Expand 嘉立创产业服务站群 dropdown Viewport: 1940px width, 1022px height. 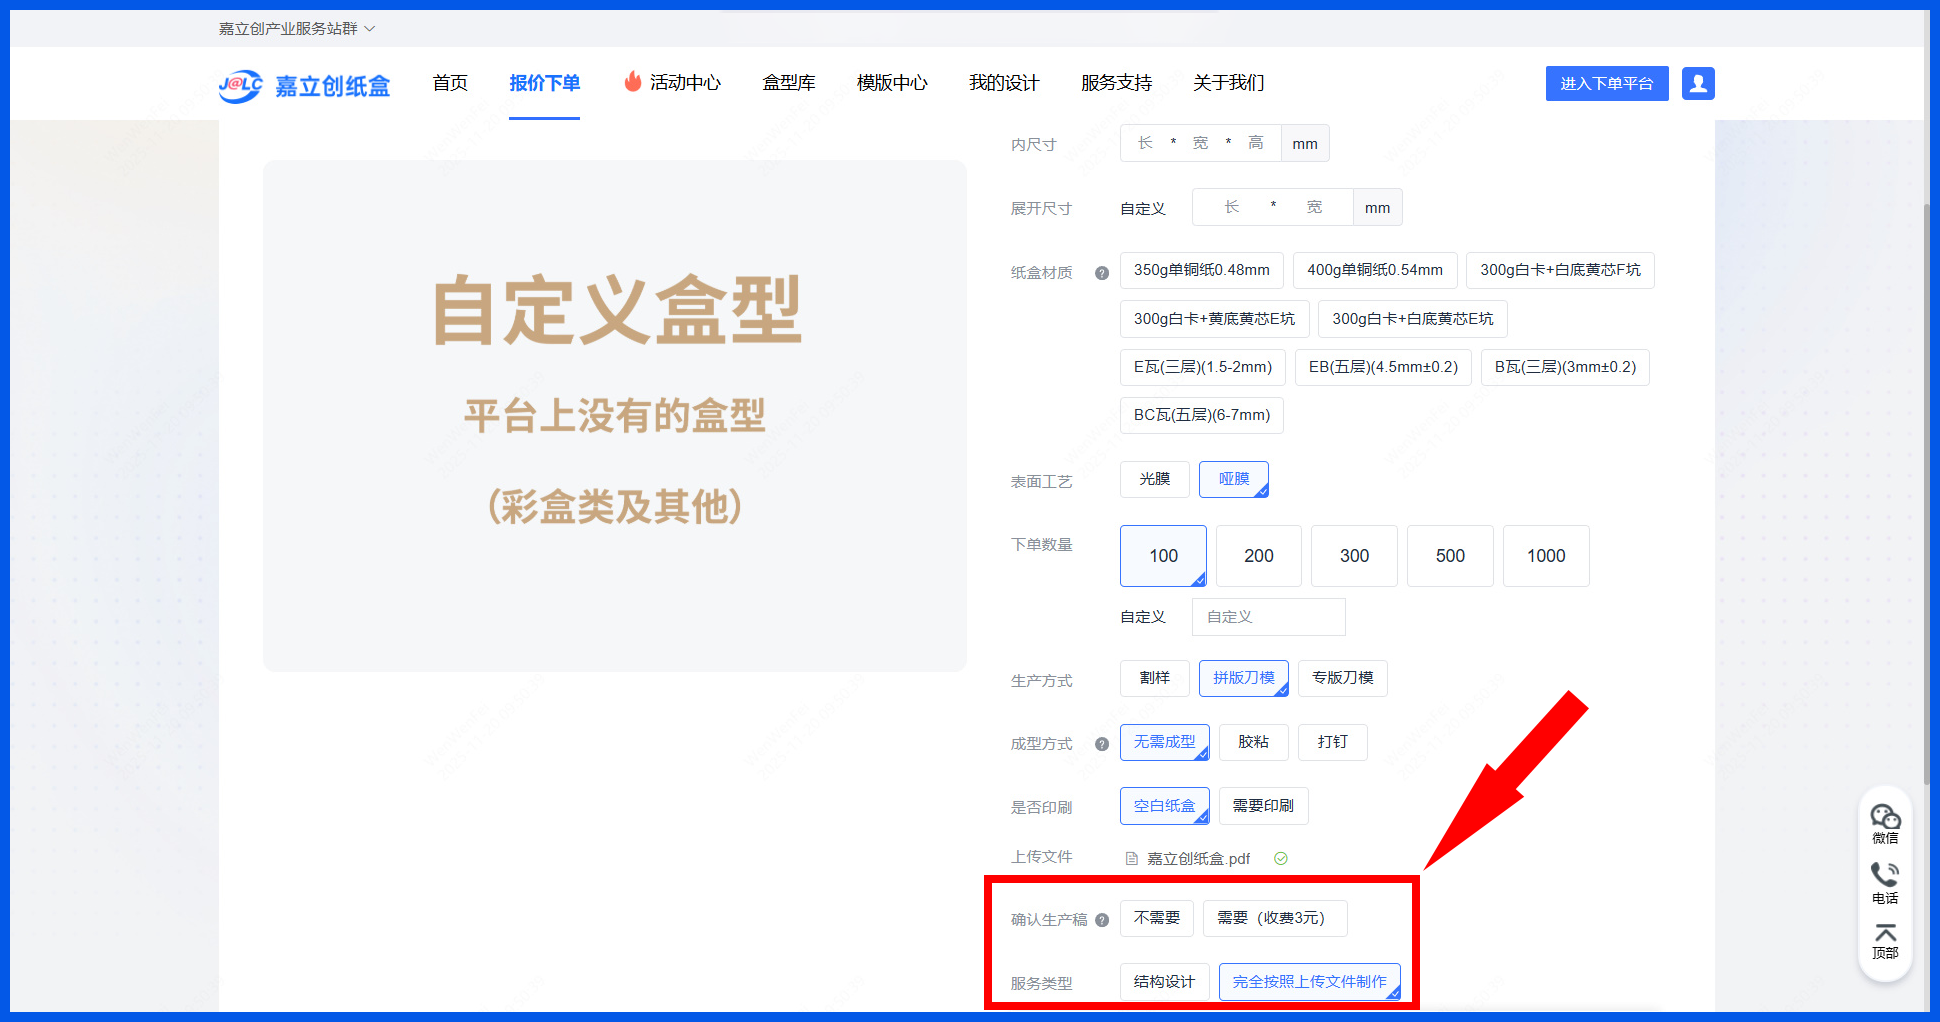296,29
